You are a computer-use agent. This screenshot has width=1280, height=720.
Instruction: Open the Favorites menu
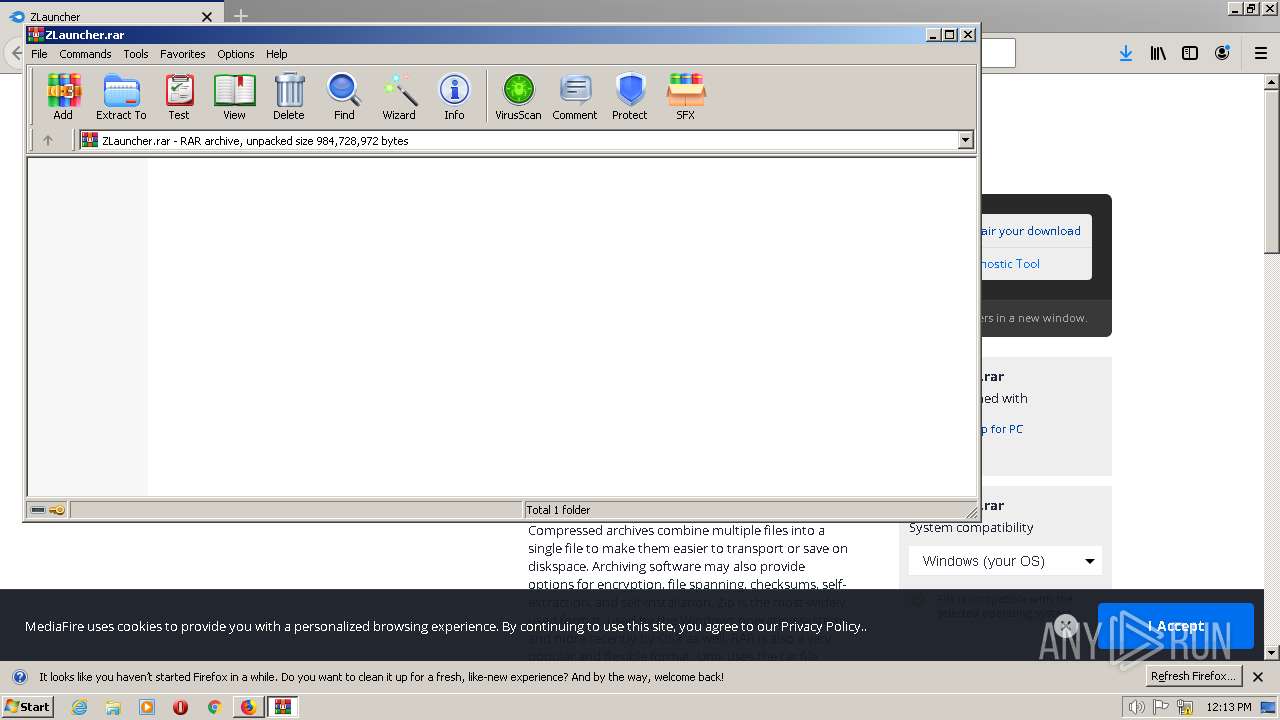[x=183, y=54]
